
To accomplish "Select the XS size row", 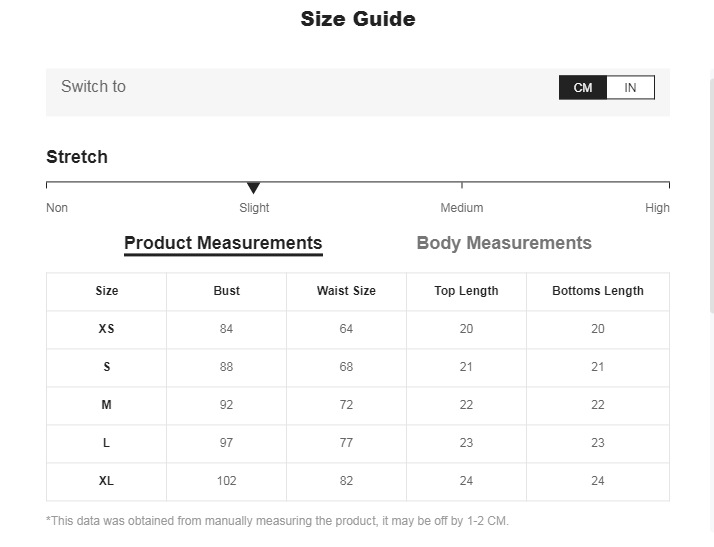I will pyautogui.click(x=107, y=329).
